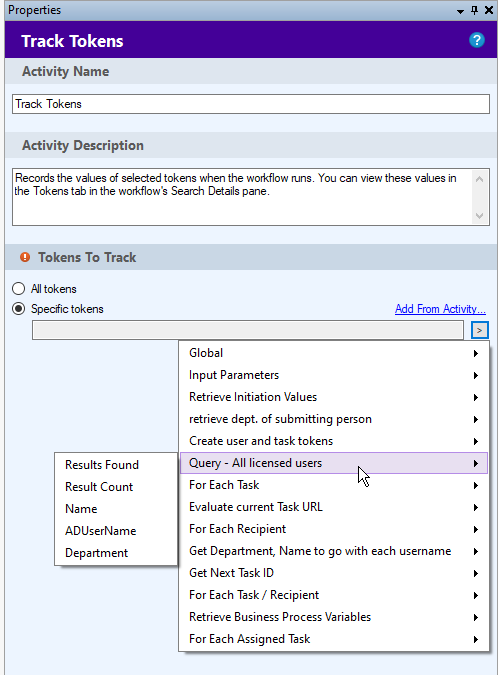Expand the Input Parameters submenu

(x=334, y=375)
